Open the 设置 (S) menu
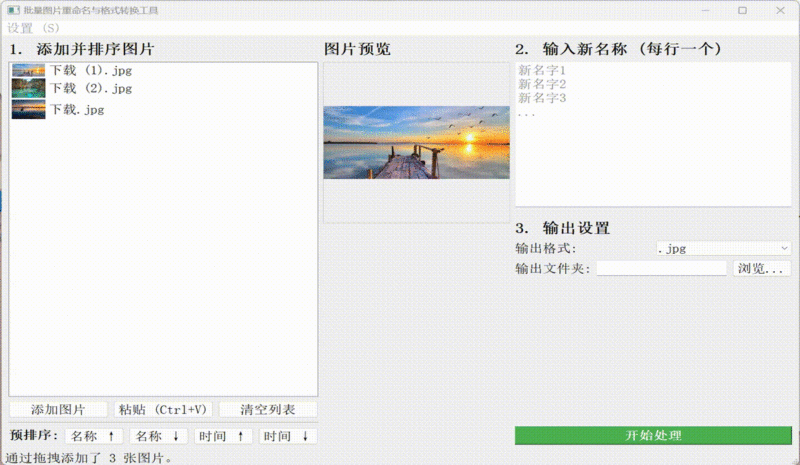This screenshot has width=800, height=465. click(33, 28)
